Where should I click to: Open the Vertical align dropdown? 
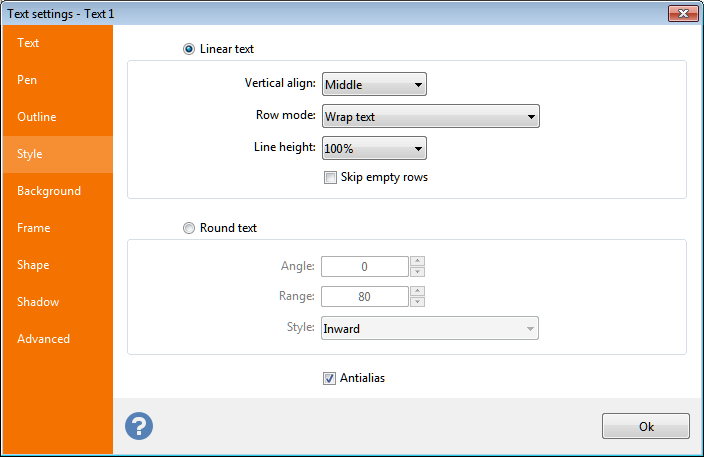(374, 85)
